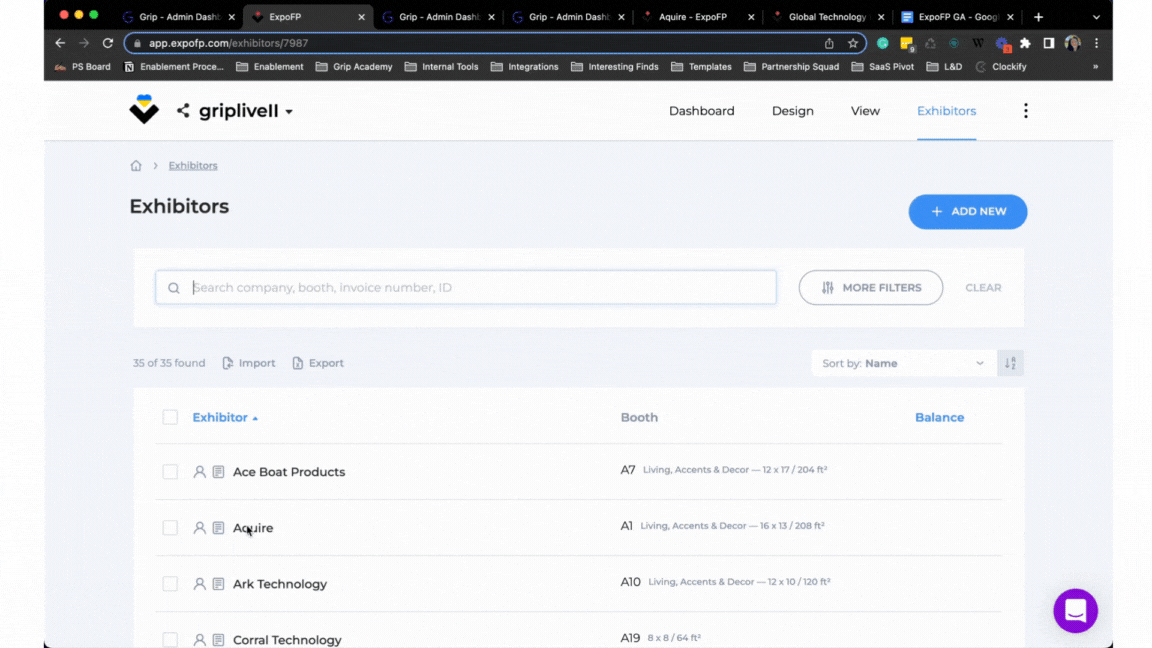Clear filters using the CLEAR link
The height and width of the screenshot is (648, 1152).
pyautogui.click(x=983, y=287)
